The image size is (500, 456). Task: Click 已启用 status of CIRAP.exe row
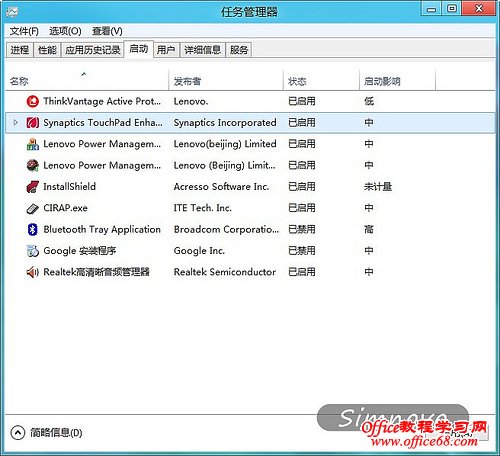point(302,208)
